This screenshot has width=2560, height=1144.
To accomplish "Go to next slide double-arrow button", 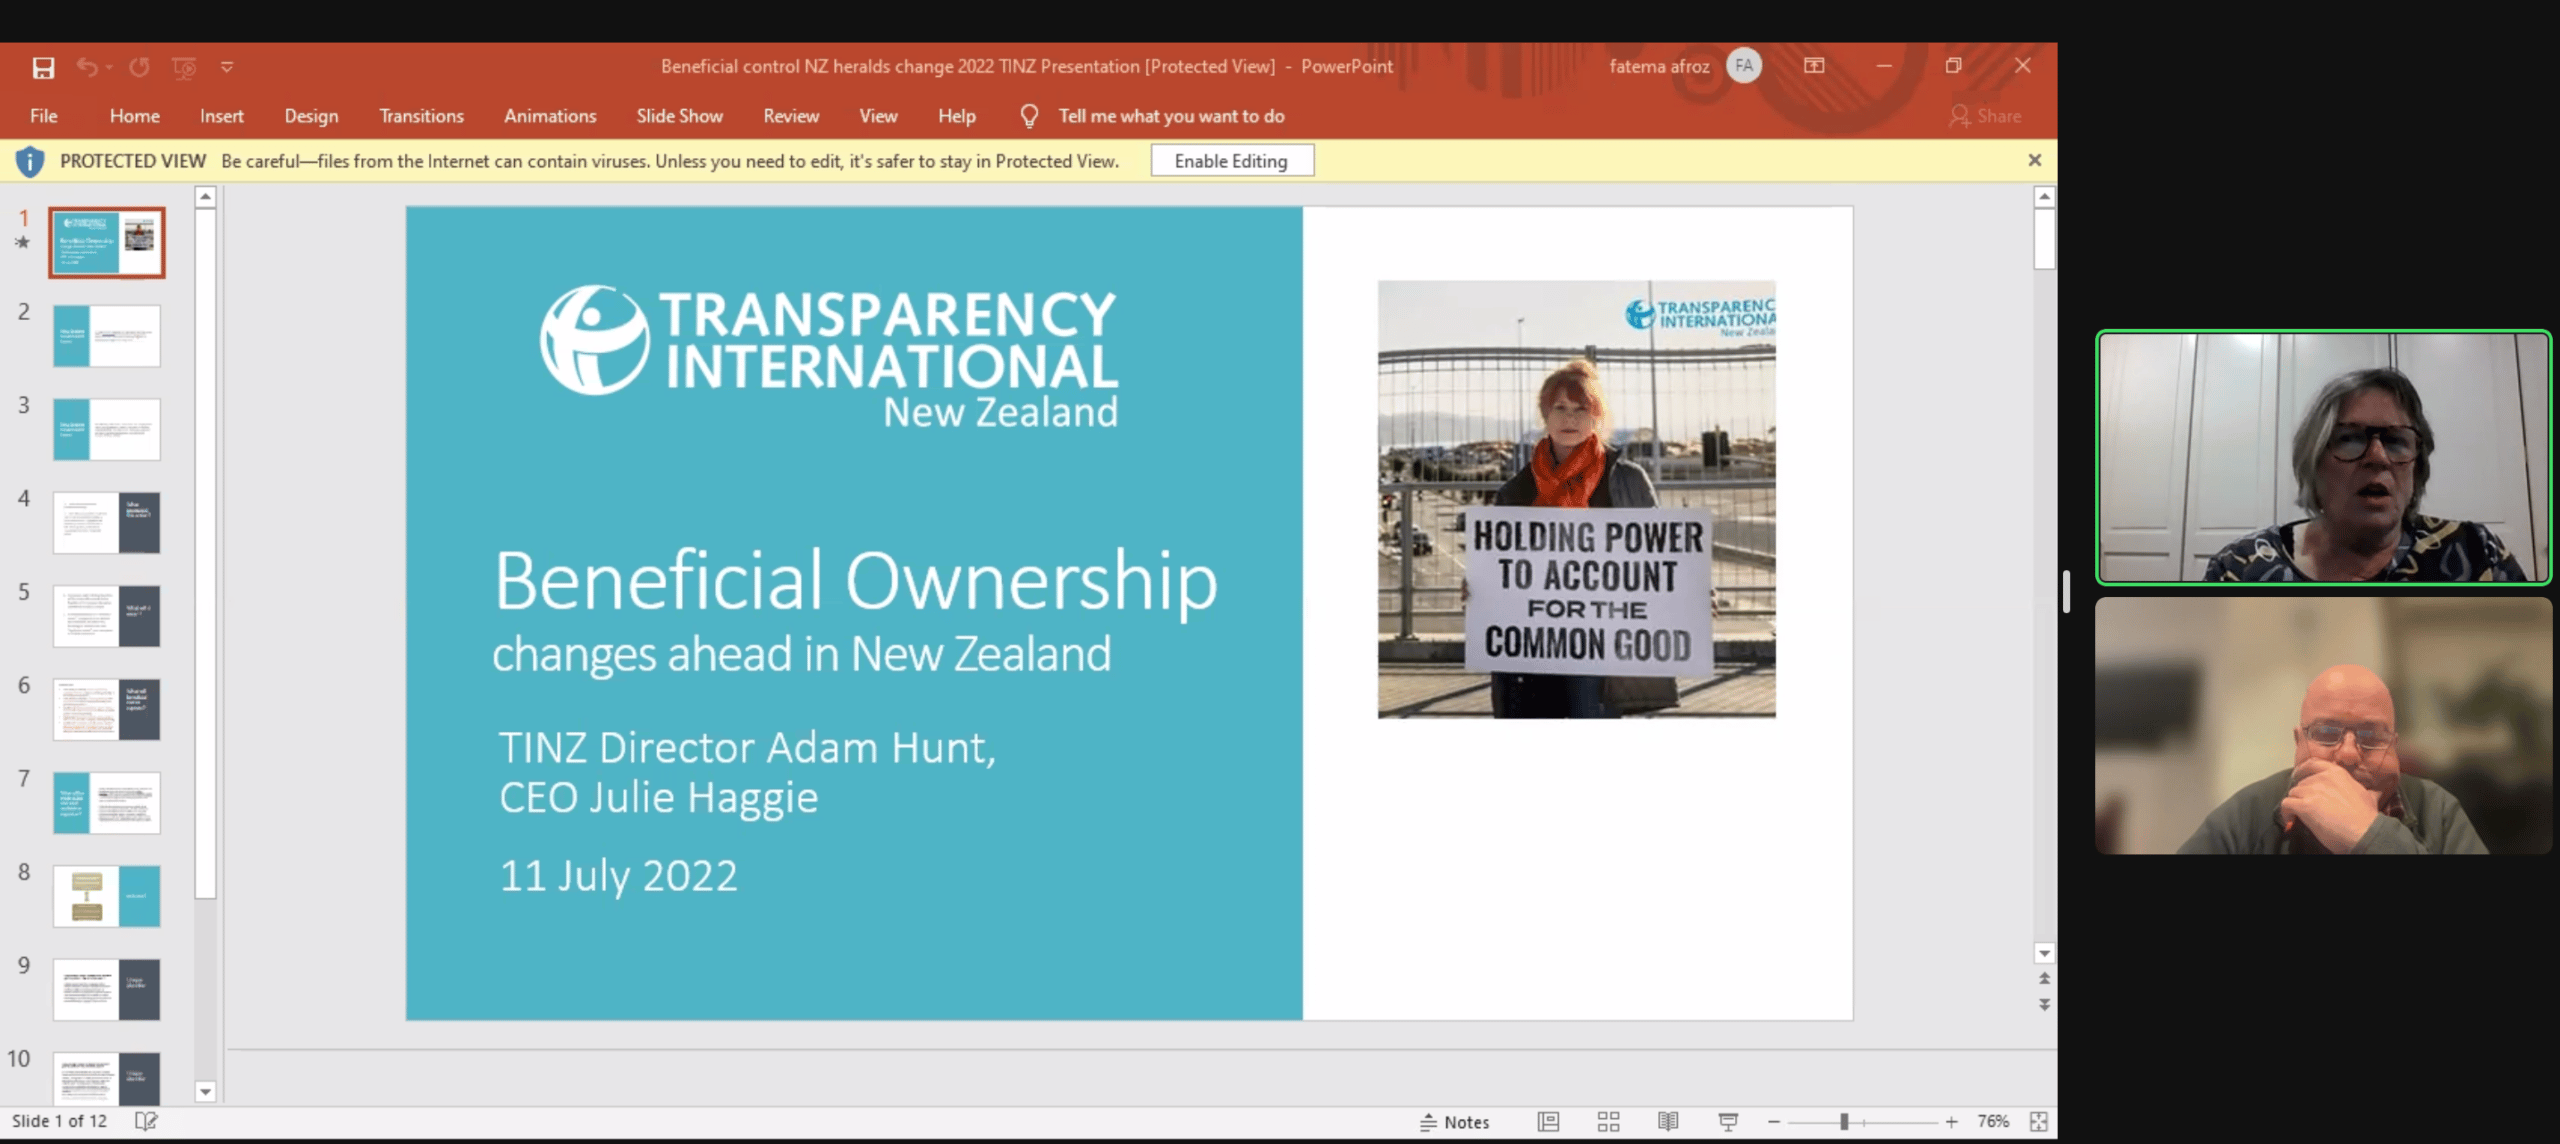I will coord(2045,1004).
